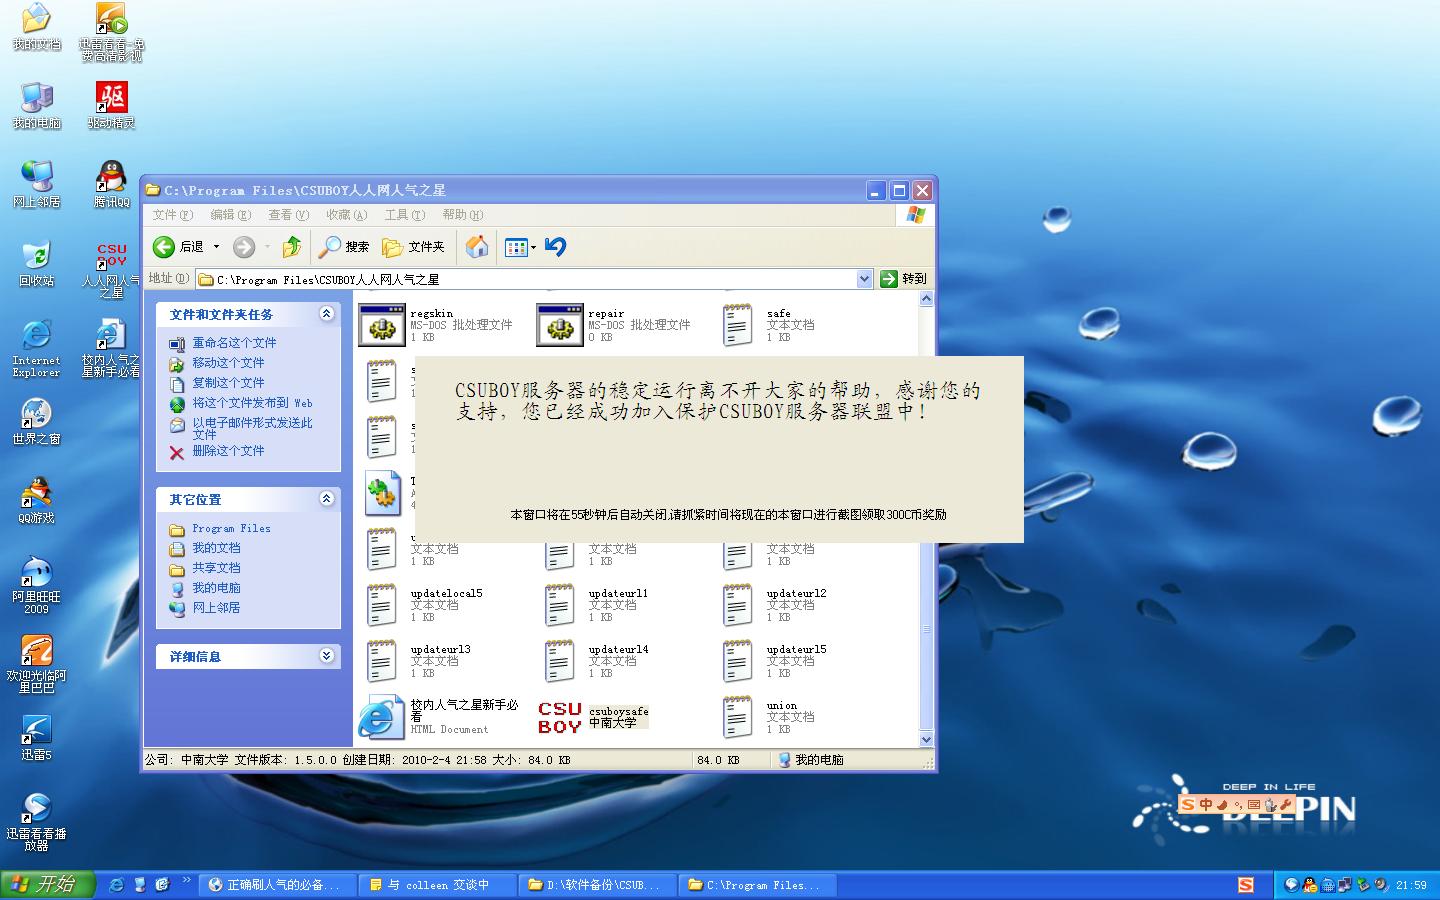Viewport: 1440px width, 900px height.
Task: Click the 开始 Start button
Action: (x=47, y=885)
